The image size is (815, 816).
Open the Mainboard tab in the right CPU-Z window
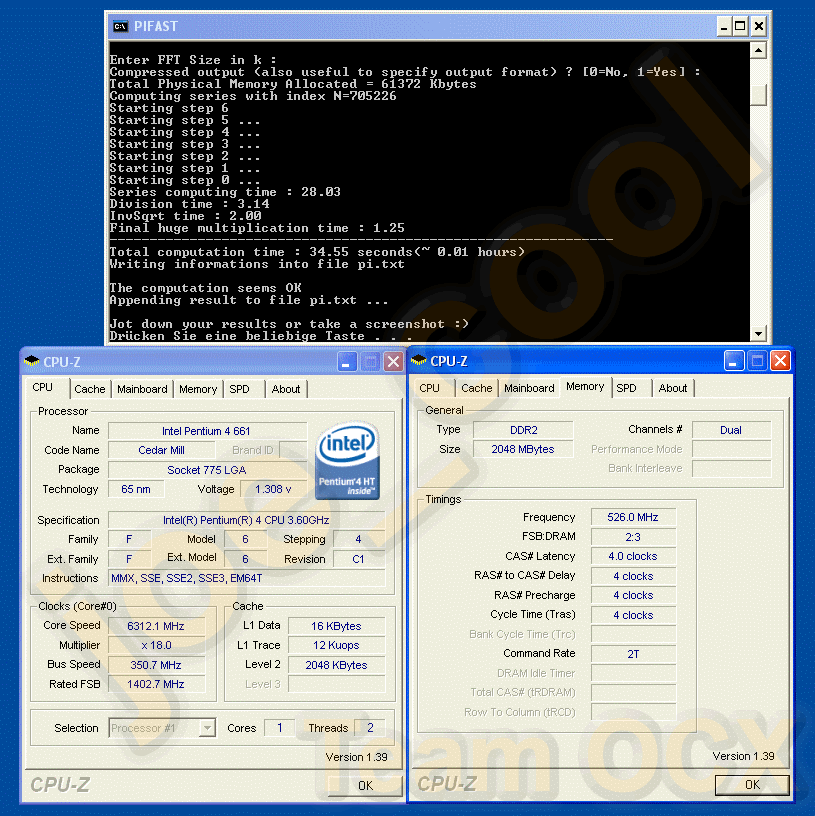529,388
